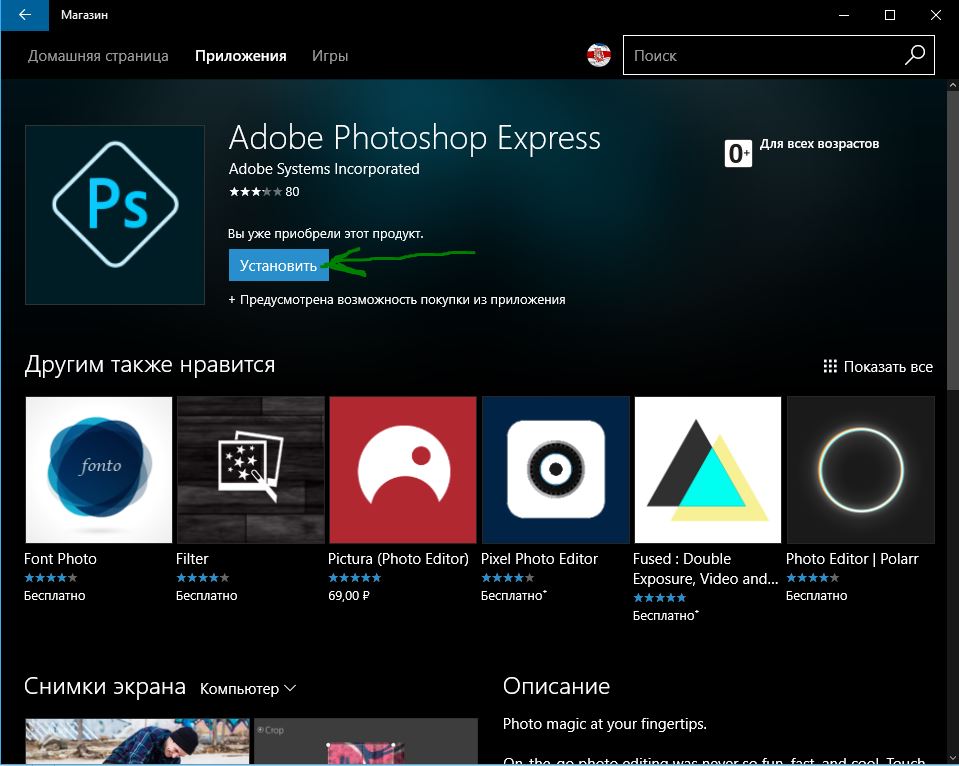Screen dimensions: 959x766
Task: Click Показать все link
Action: click(x=888, y=366)
